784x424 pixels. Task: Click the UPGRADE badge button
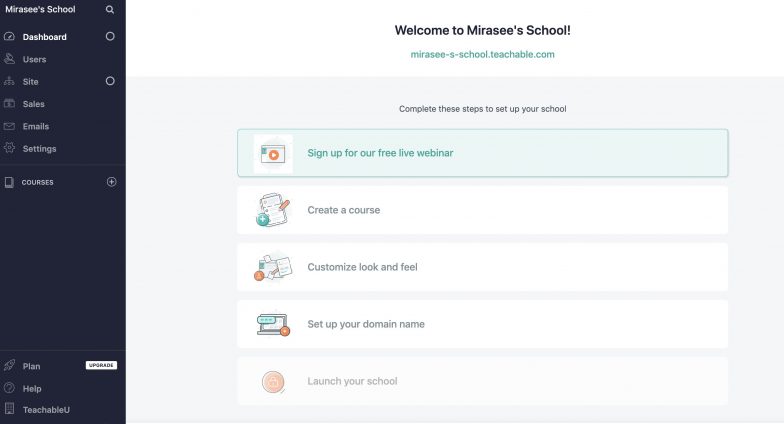[102, 366]
